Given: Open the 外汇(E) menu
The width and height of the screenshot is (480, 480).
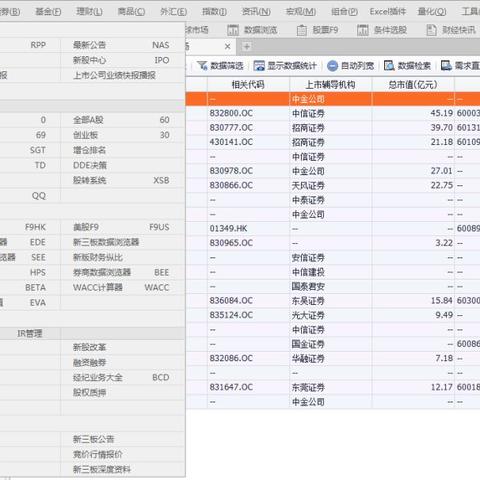Looking at the screenshot, I should click(x=173, y=12).
